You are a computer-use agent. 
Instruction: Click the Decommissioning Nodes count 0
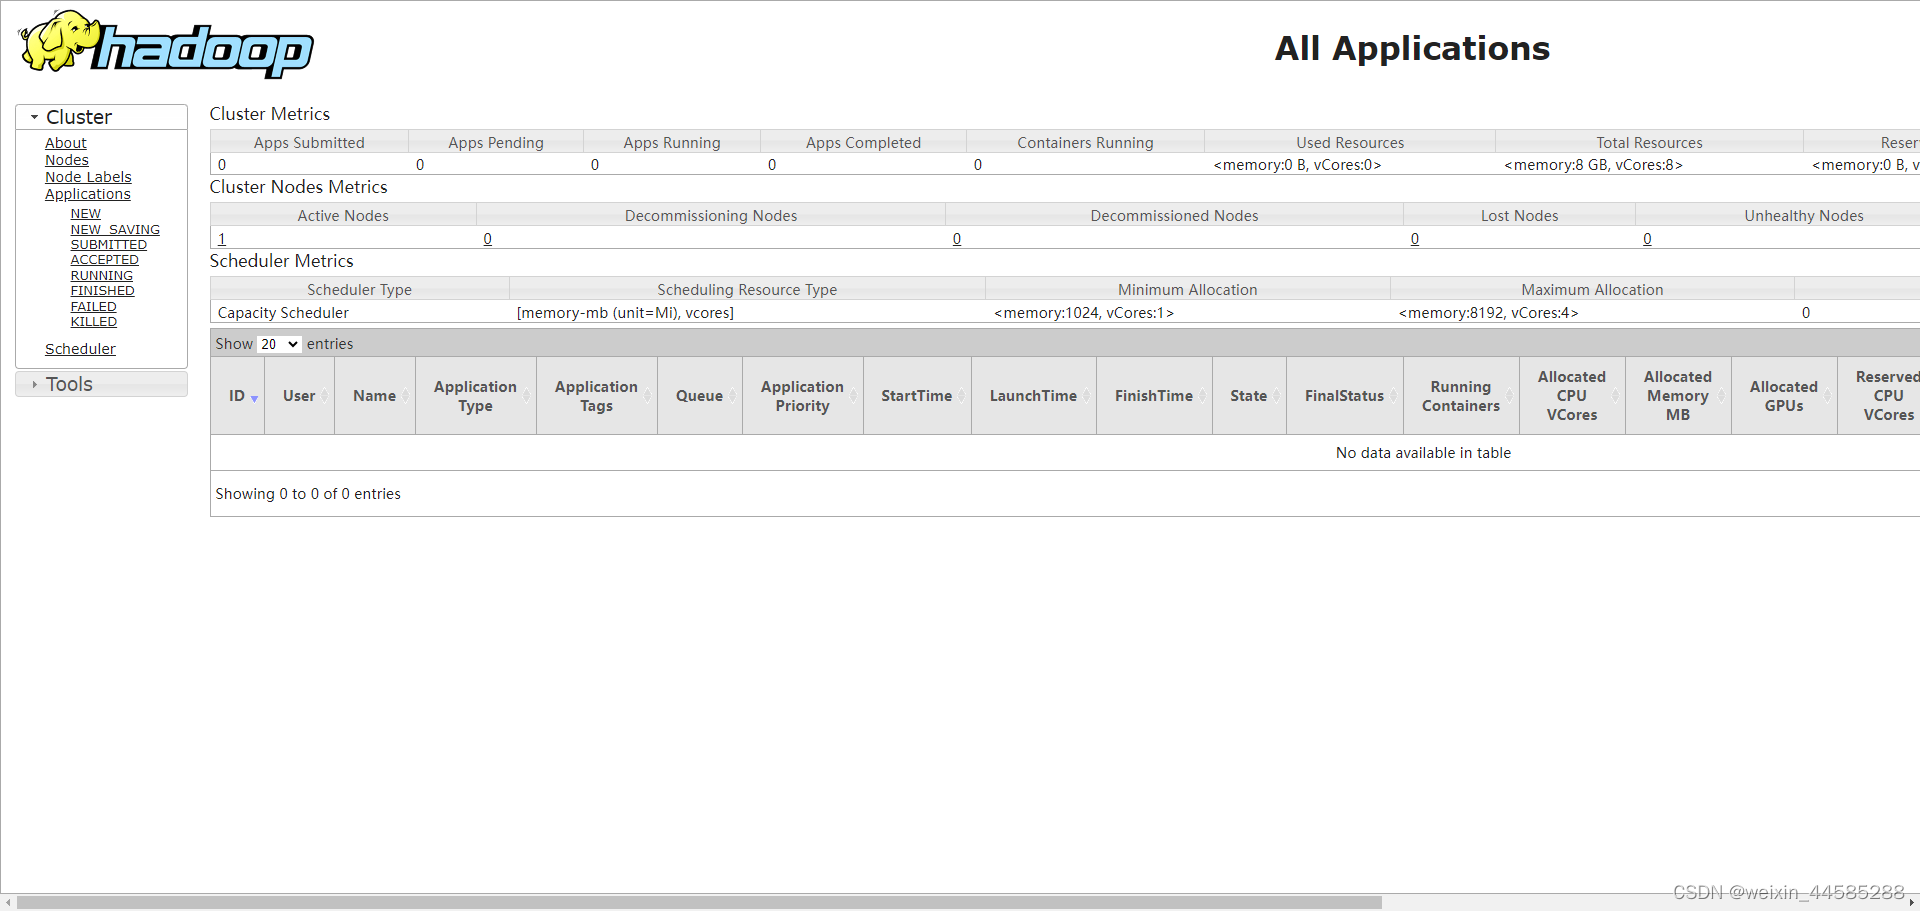click(x=487, y=239)
